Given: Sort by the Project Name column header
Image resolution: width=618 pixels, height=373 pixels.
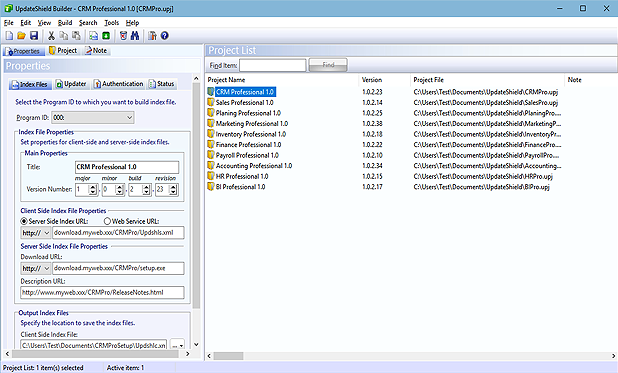Looking at the screenshot, I should click(282, 80).
